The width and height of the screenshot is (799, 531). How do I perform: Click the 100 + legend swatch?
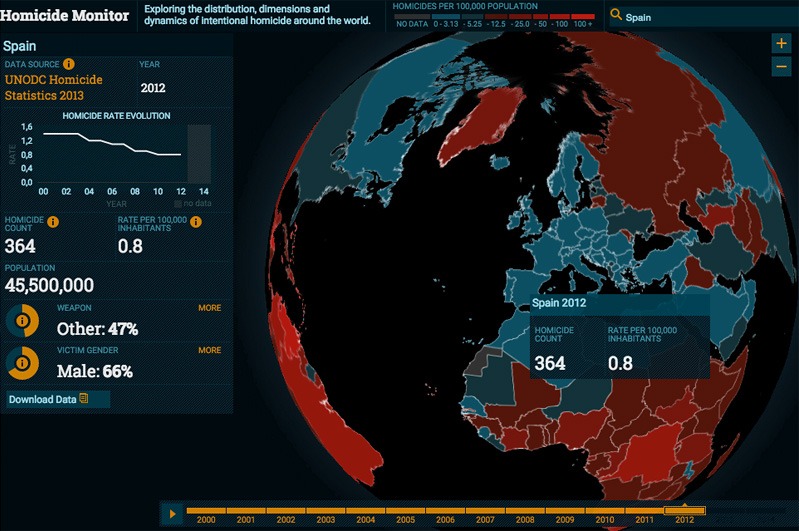click(x=583, y=17)
